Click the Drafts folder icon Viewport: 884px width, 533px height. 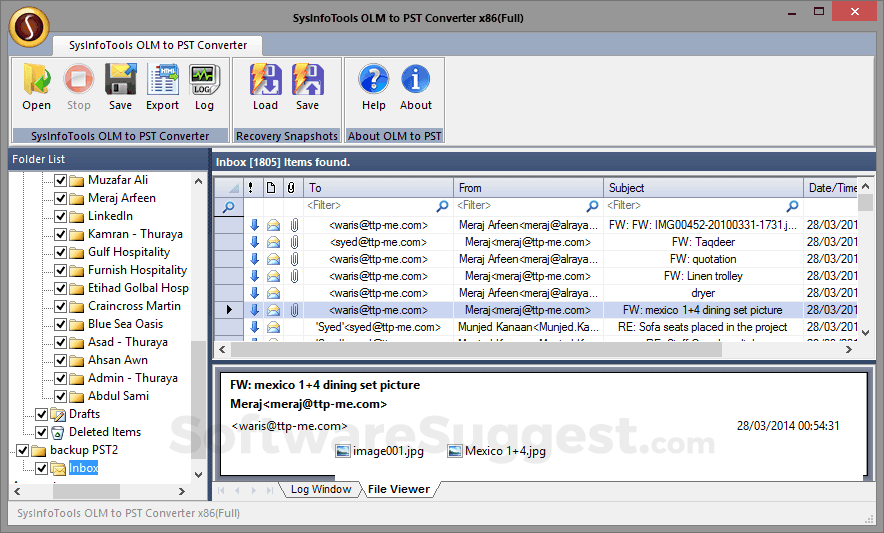58,415
